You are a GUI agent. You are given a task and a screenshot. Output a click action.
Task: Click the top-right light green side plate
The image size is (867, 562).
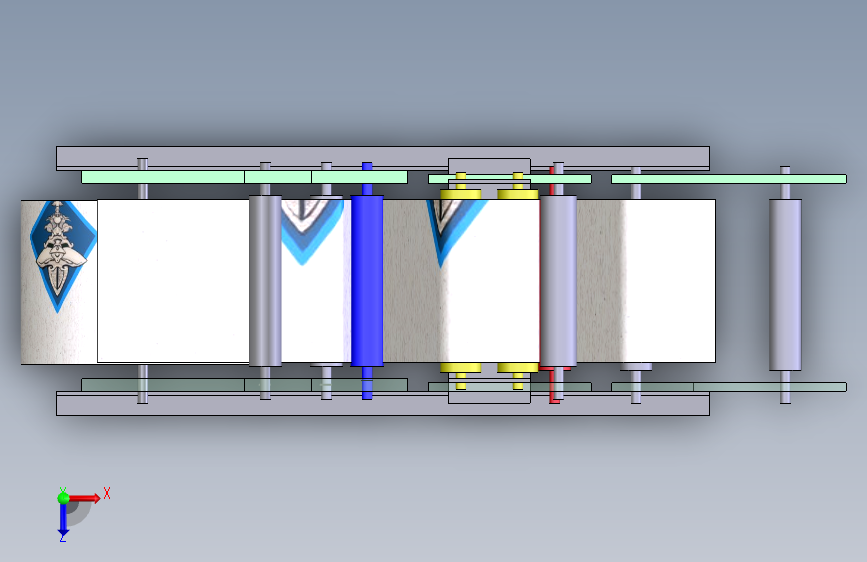pyautogui.click(x=729, y=179)
